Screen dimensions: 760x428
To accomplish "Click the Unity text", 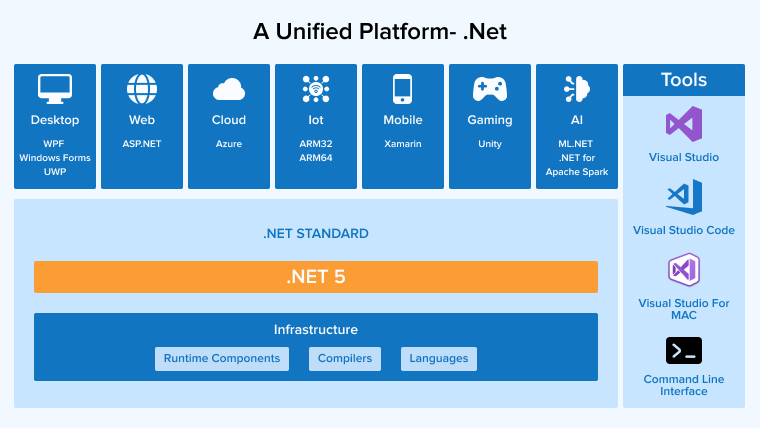I will tap(490, 144).
